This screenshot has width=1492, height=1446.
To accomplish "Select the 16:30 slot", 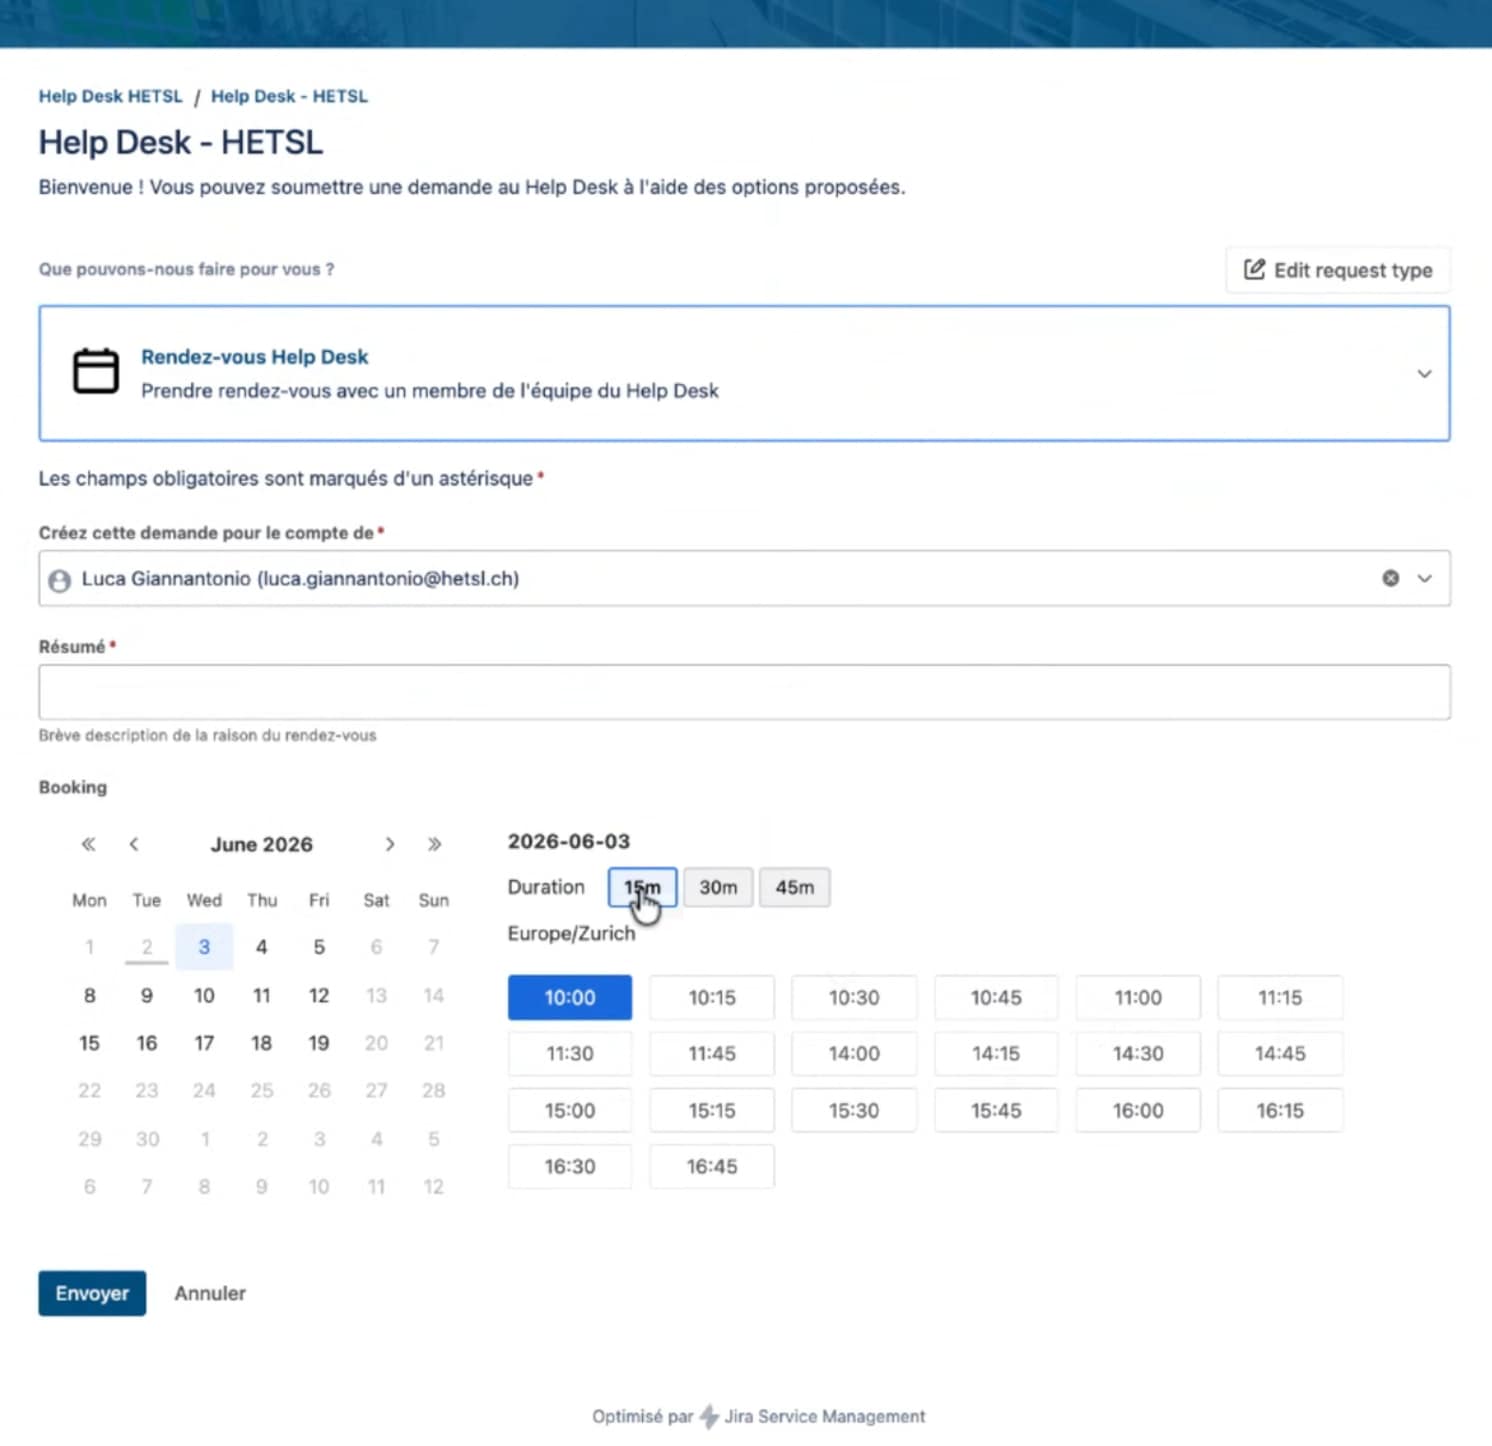I will tap(570, 1166).
